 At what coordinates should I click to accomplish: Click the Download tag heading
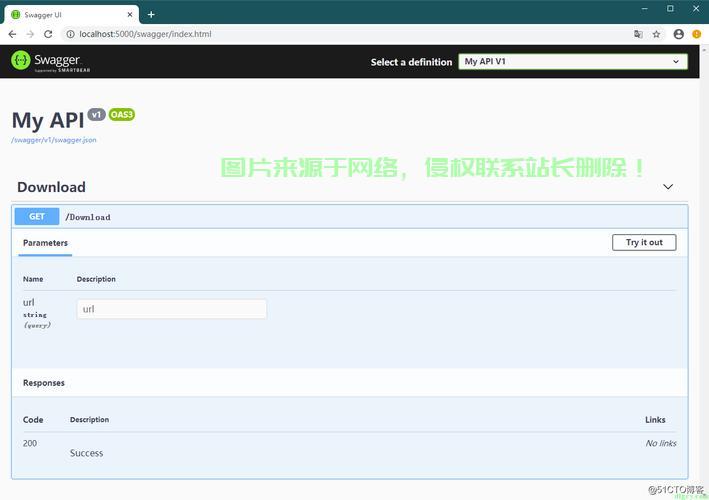[x=51, y=187]
